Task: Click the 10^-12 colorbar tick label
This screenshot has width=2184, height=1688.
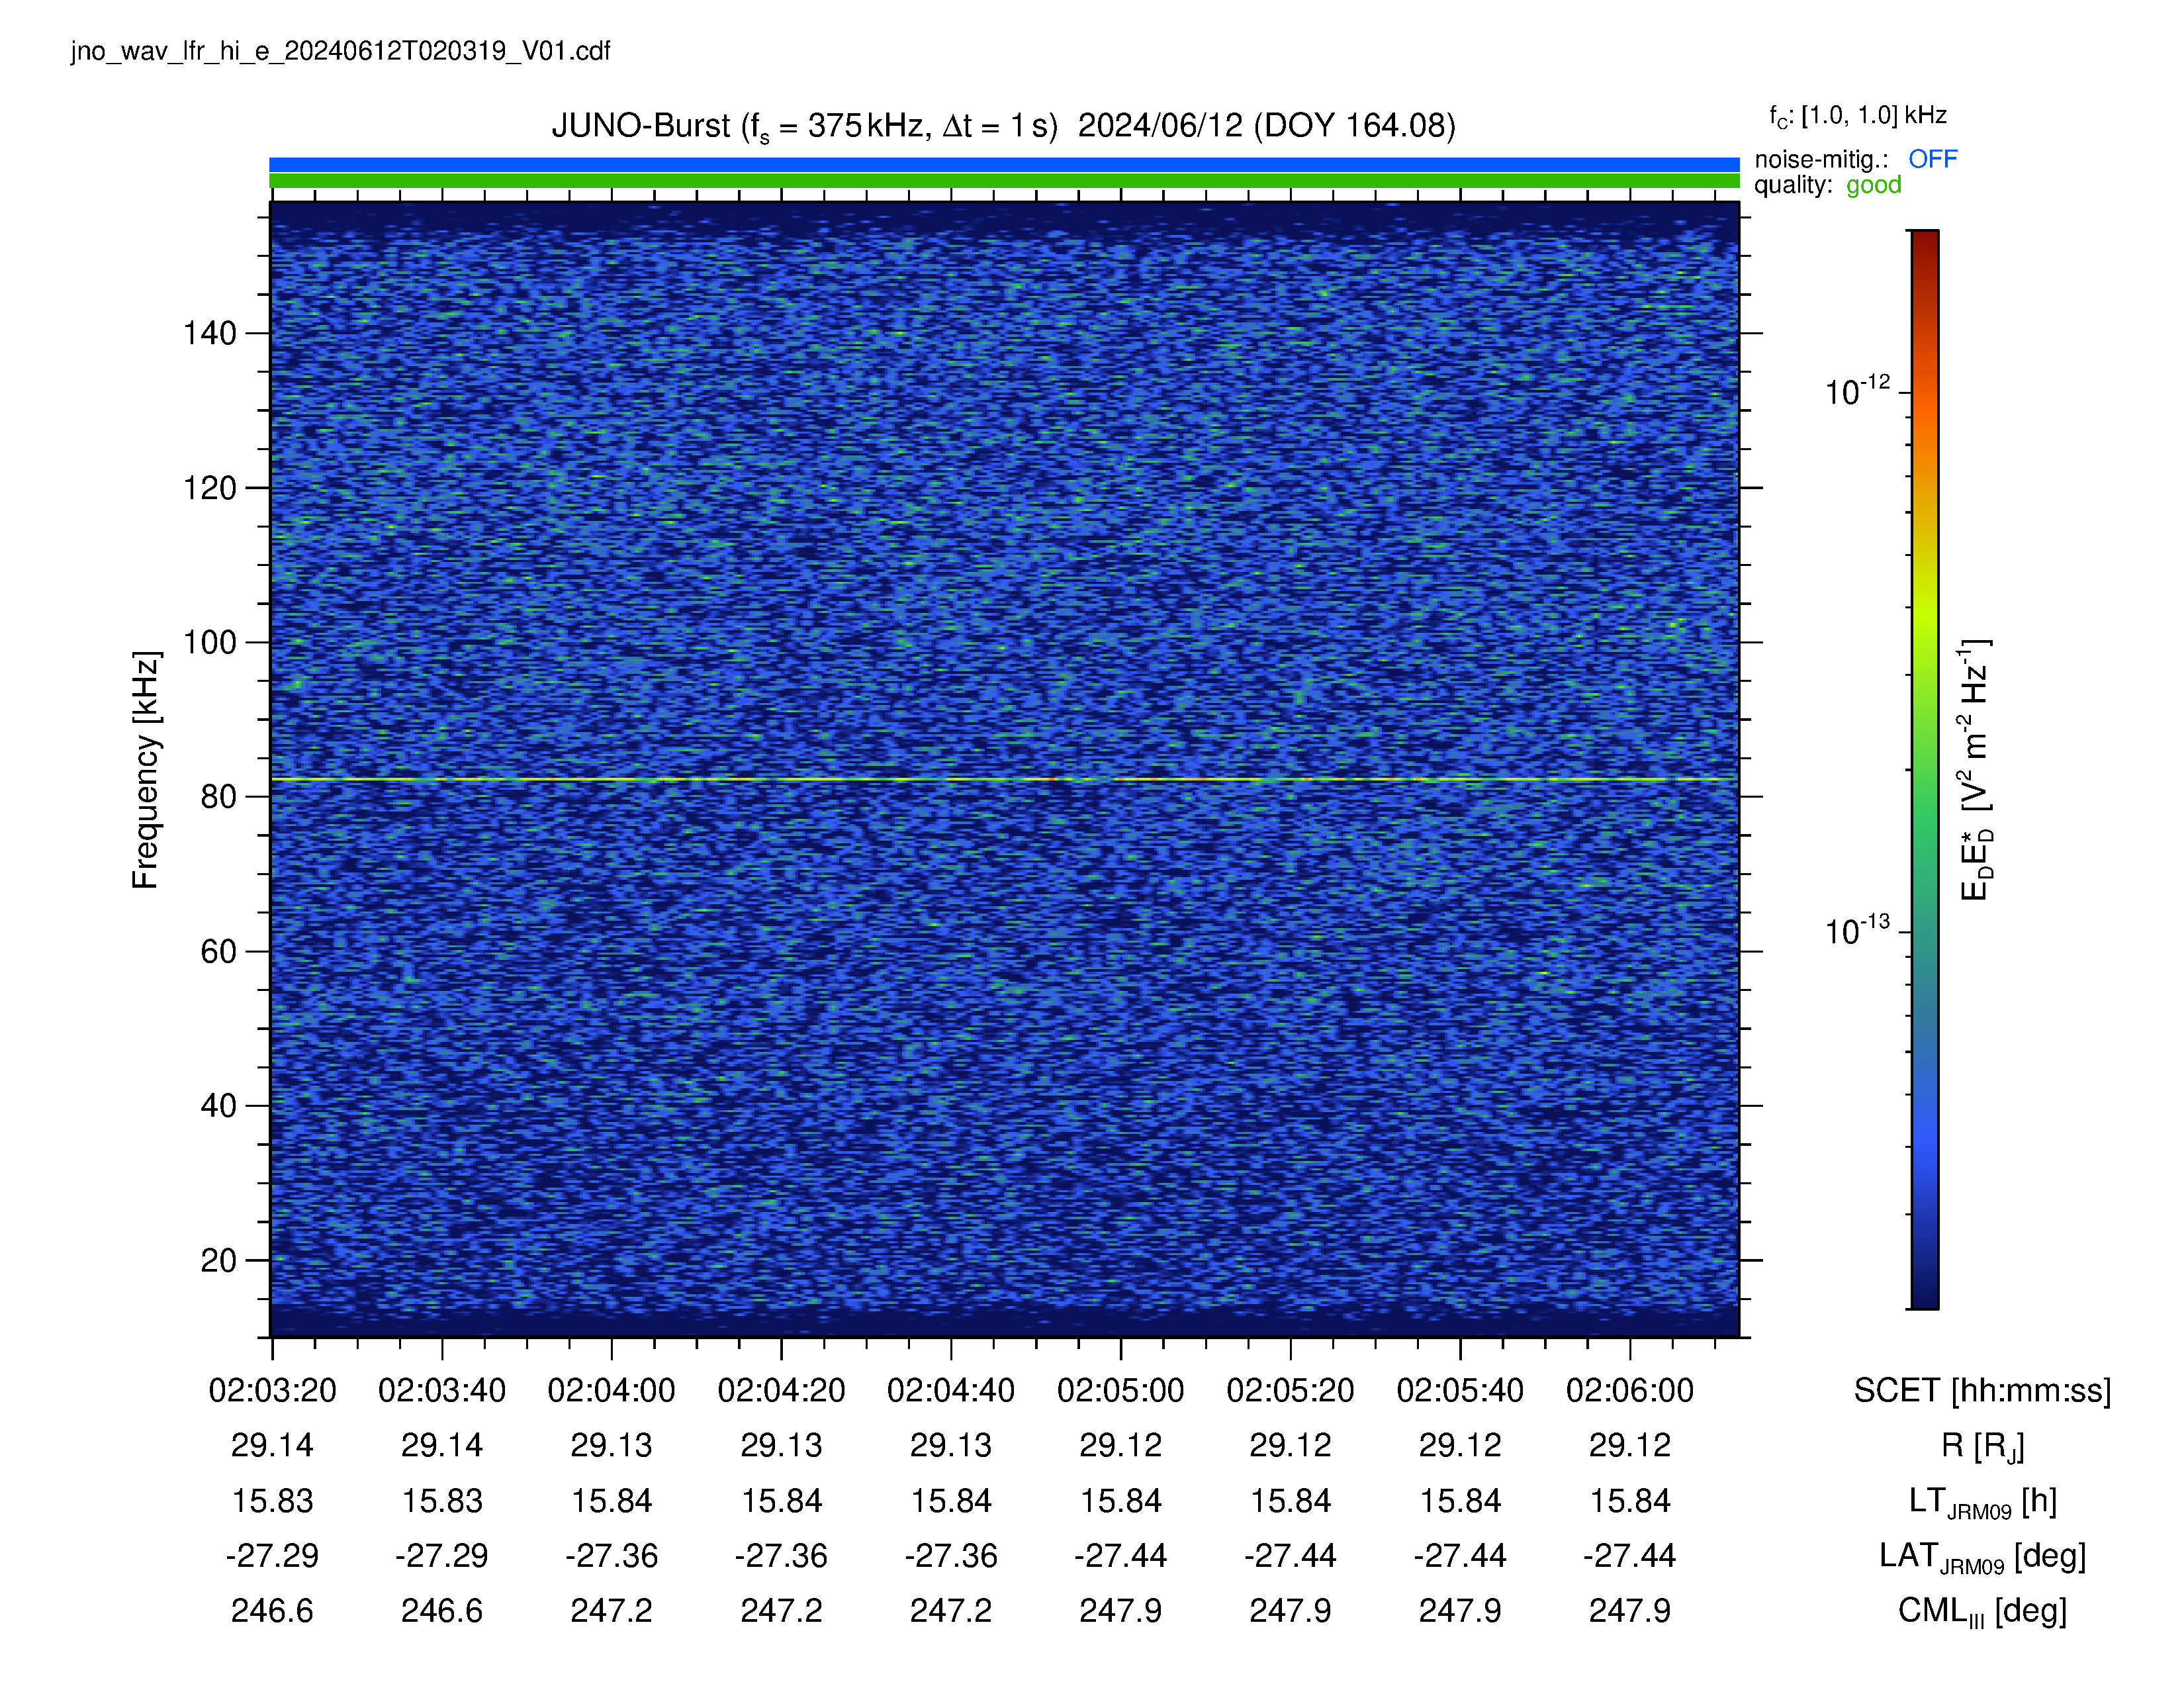Action: click(1857, 391)
